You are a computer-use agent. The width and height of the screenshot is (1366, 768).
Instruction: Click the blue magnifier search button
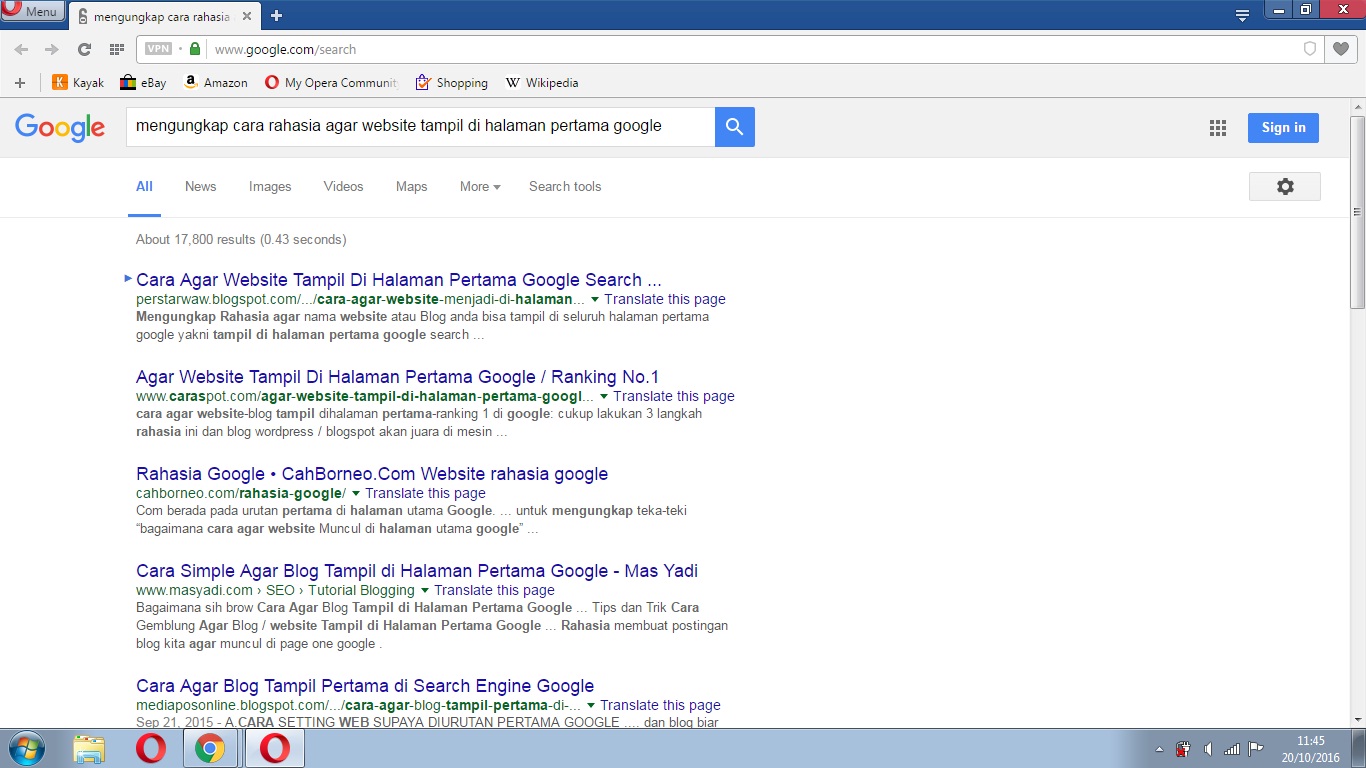735,126
